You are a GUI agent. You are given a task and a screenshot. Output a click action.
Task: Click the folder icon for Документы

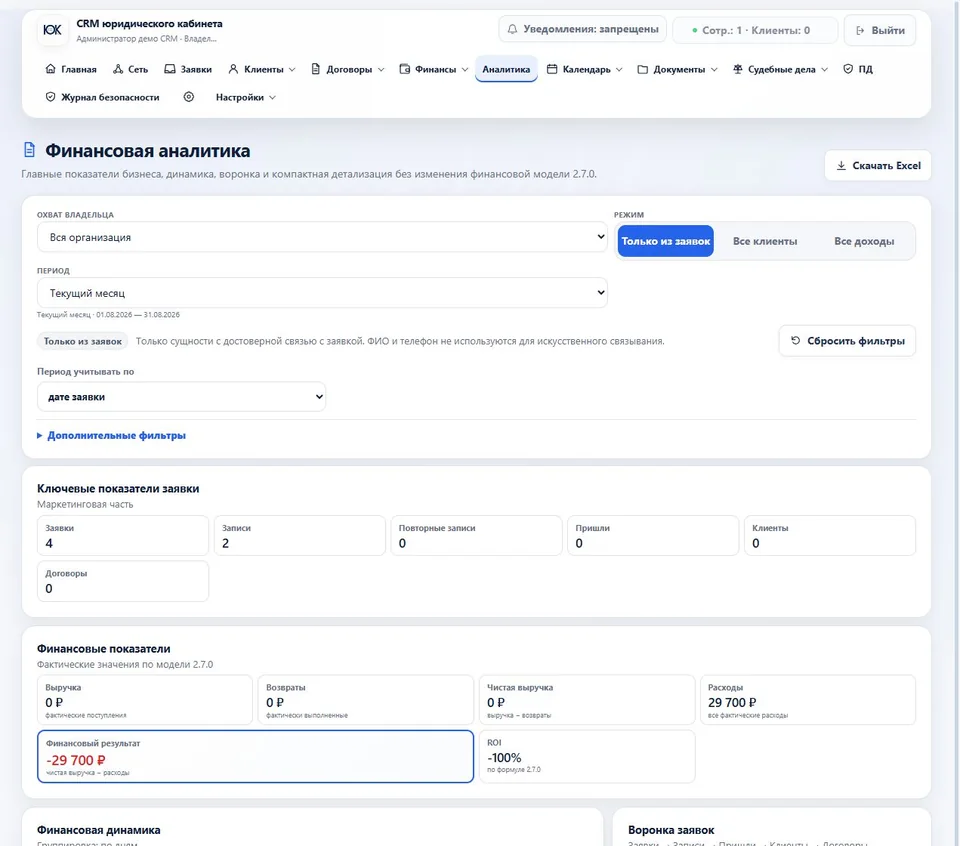coord(642,69)
